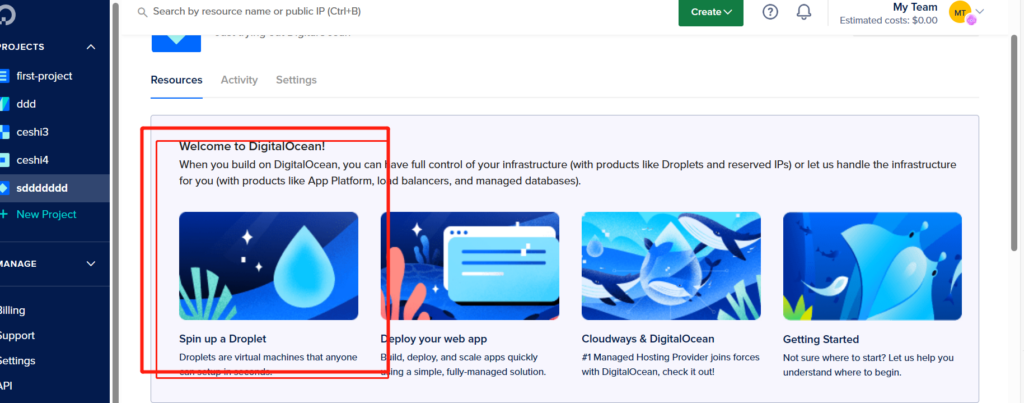Collapse the Projects section chevron
This screenshot has width=1024, height=403.
pos(91,47)
